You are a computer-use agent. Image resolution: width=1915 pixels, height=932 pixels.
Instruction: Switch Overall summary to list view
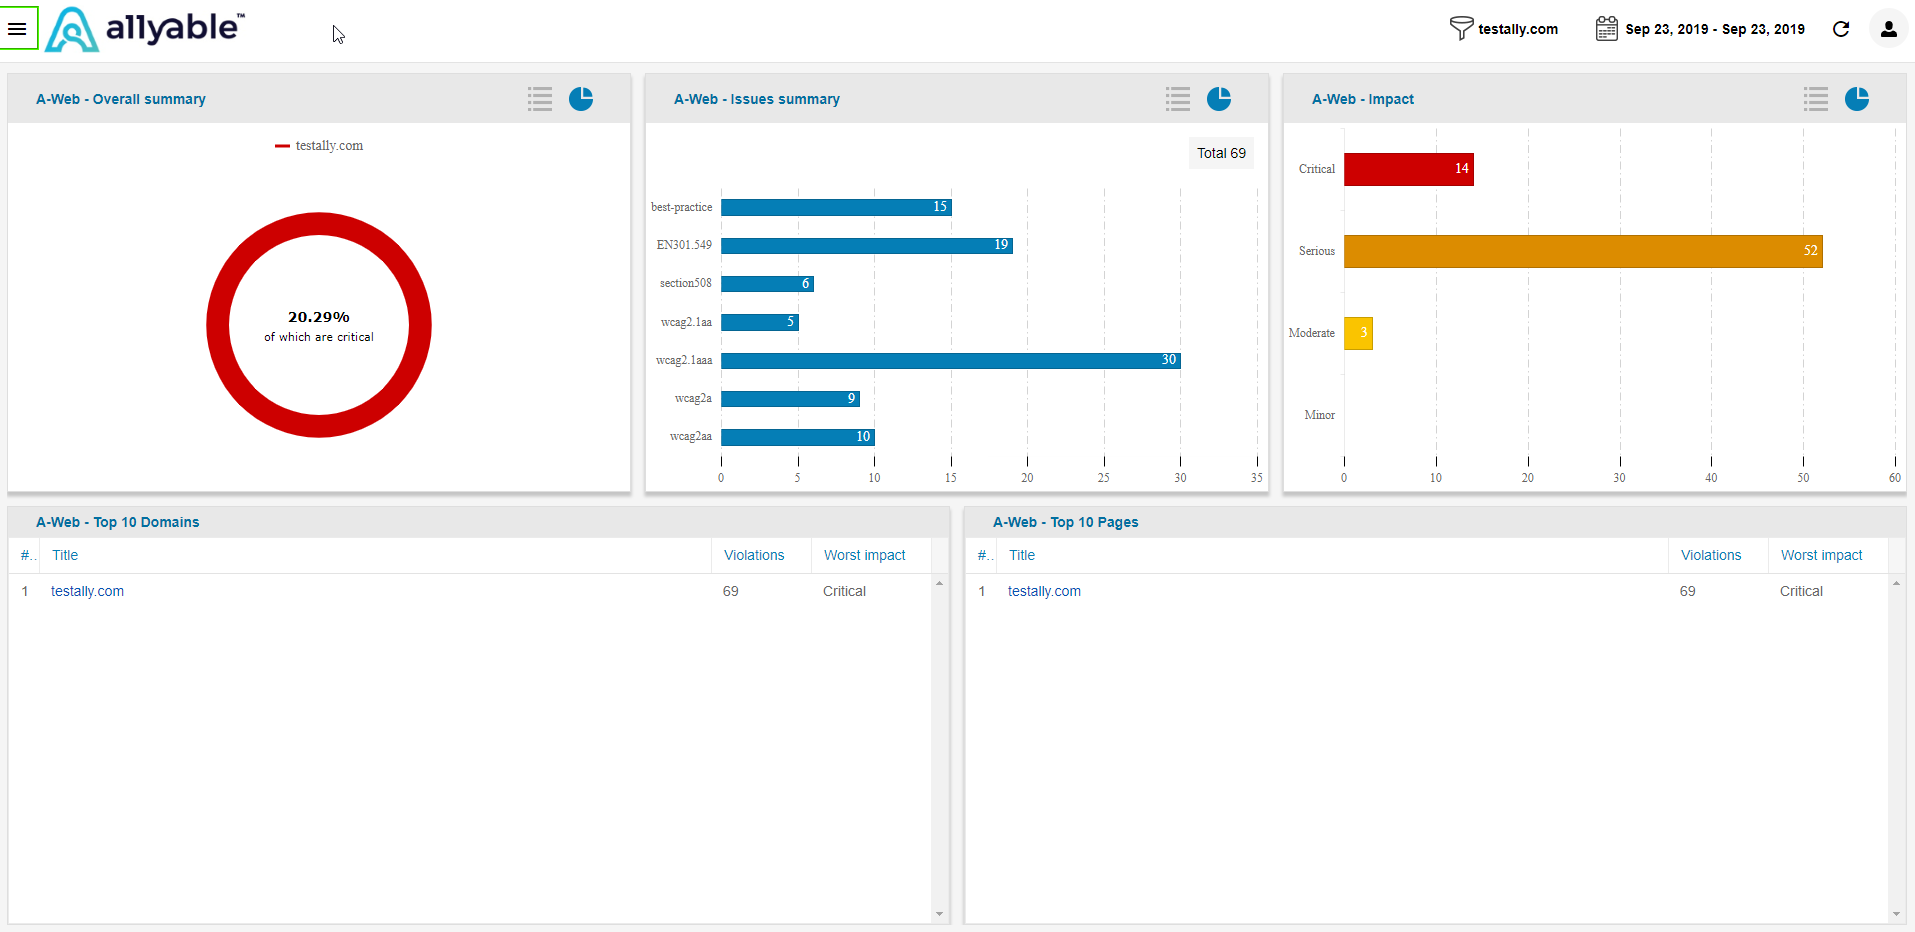[x=540, y=98]
